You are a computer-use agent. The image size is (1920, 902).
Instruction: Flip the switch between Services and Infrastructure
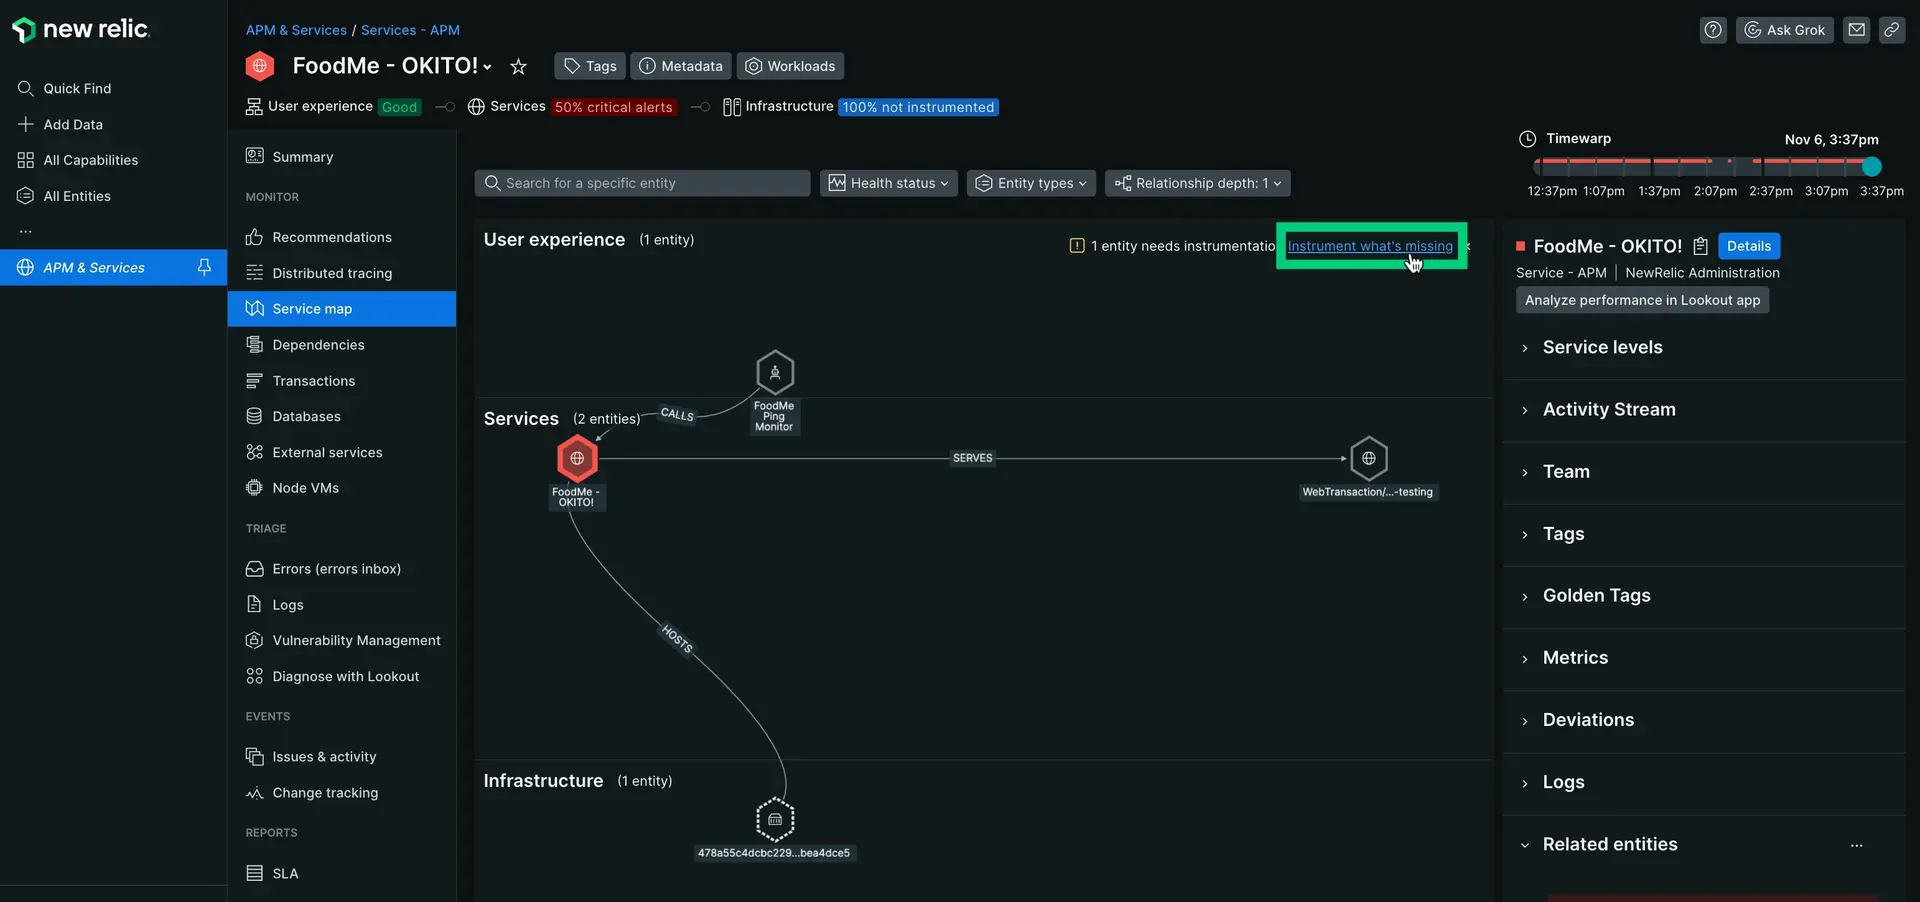coord(701,107)
